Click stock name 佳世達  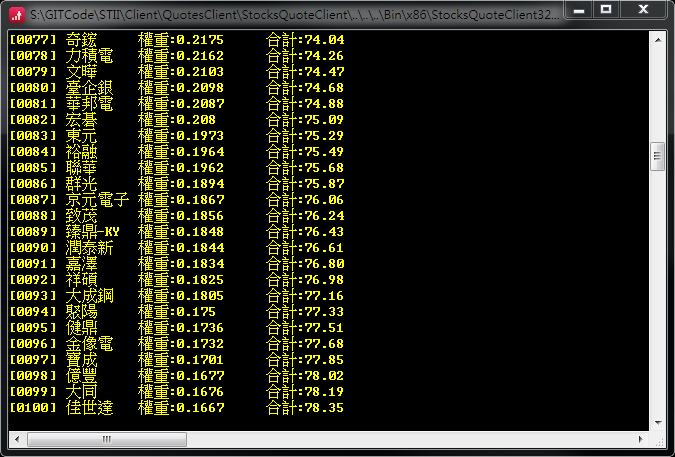click(89, 408)
